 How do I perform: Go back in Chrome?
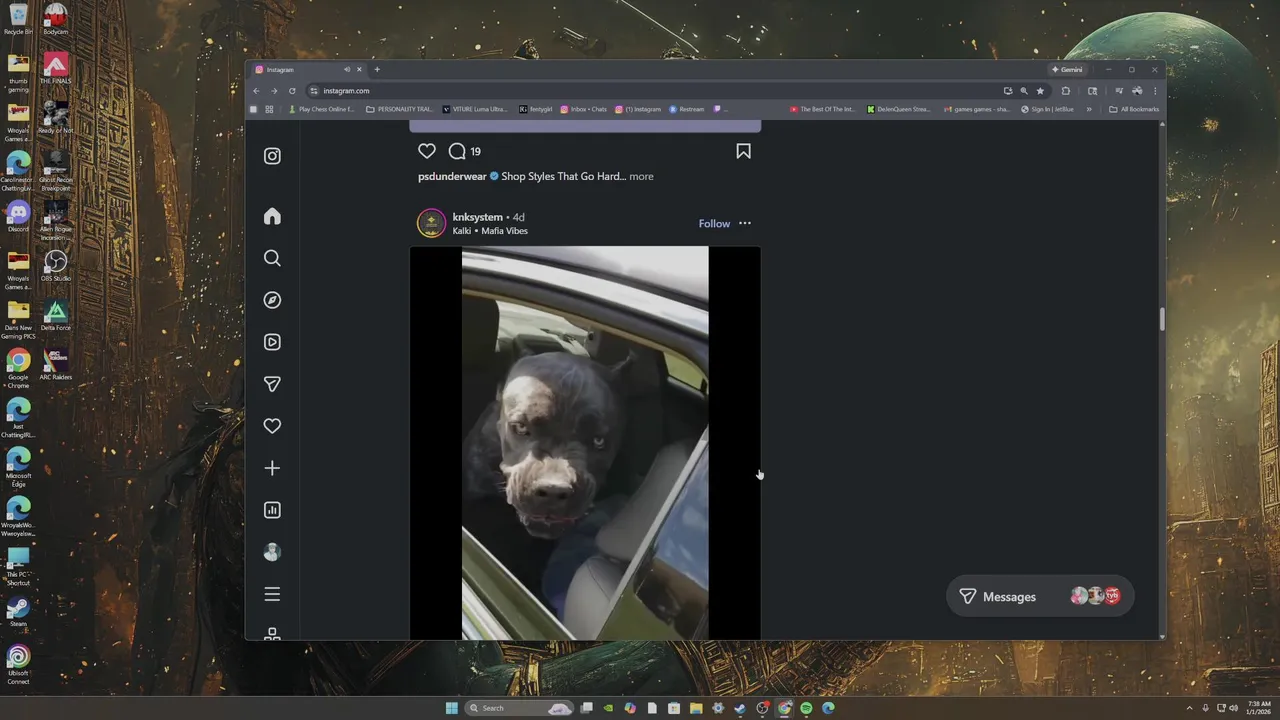[256, 91]
